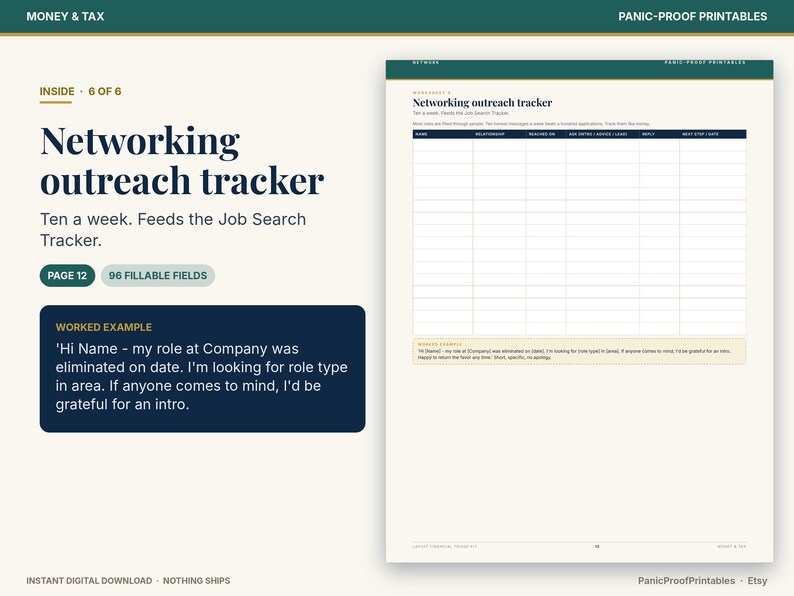This screenshot has width=794, height=596.
Task: Click NOTHING SHIPS in the footer
Action: [196, 581]
